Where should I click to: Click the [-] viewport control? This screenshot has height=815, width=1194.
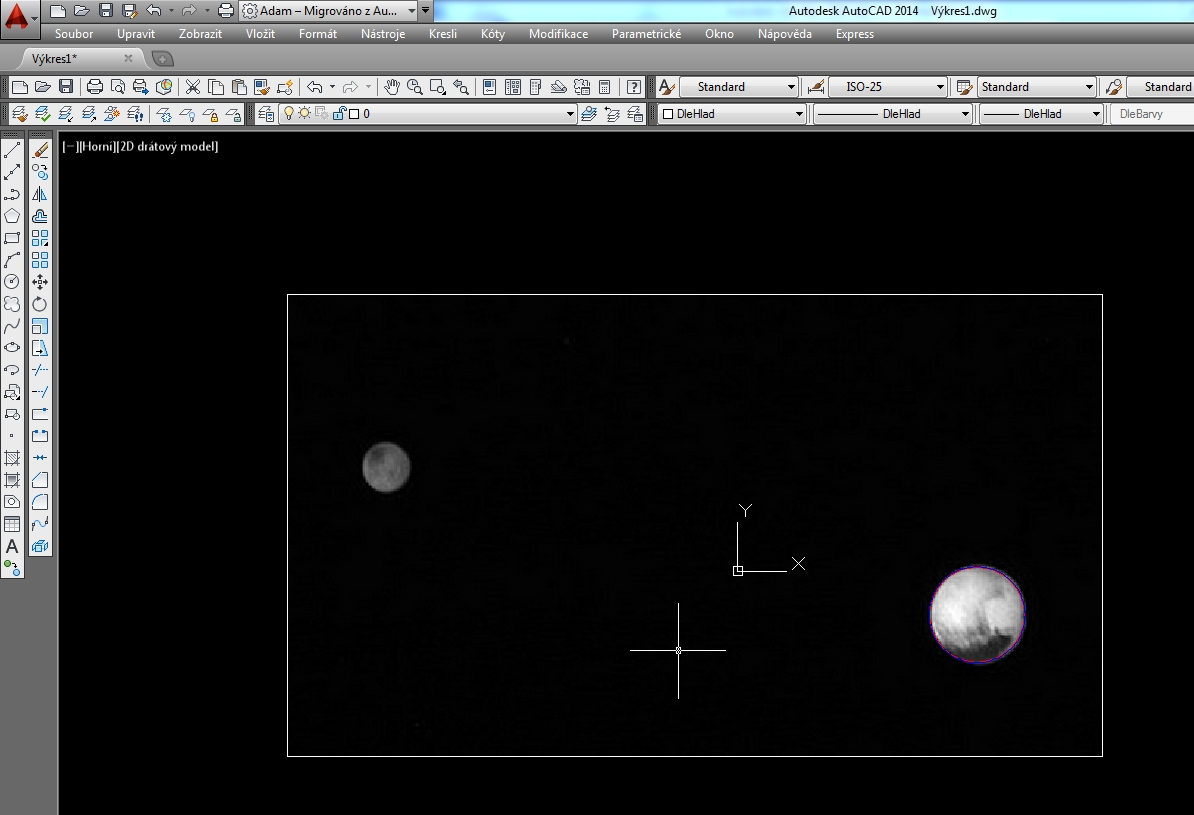[x=70, y=146]
